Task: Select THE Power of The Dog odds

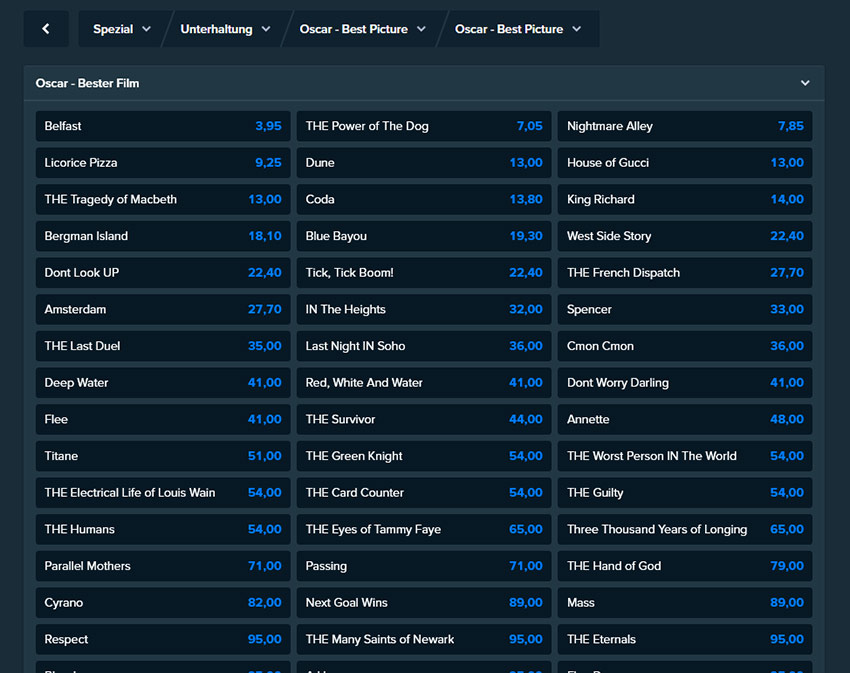Action: click(424, 126)
